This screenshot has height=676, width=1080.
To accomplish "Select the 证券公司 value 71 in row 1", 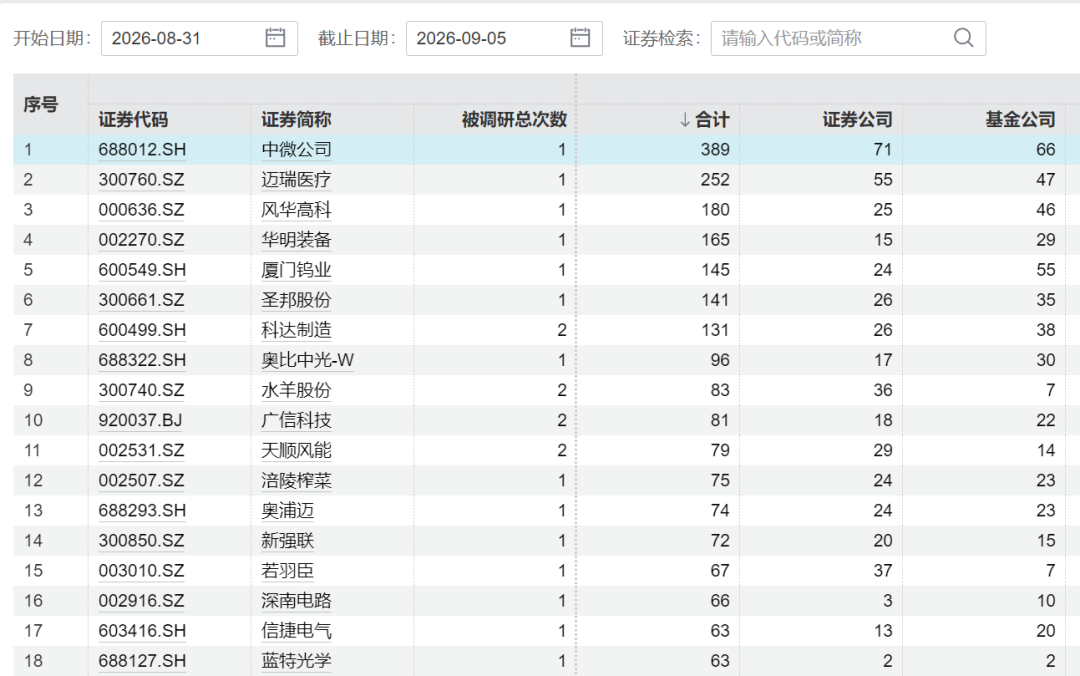I will [x=883, y=150].
